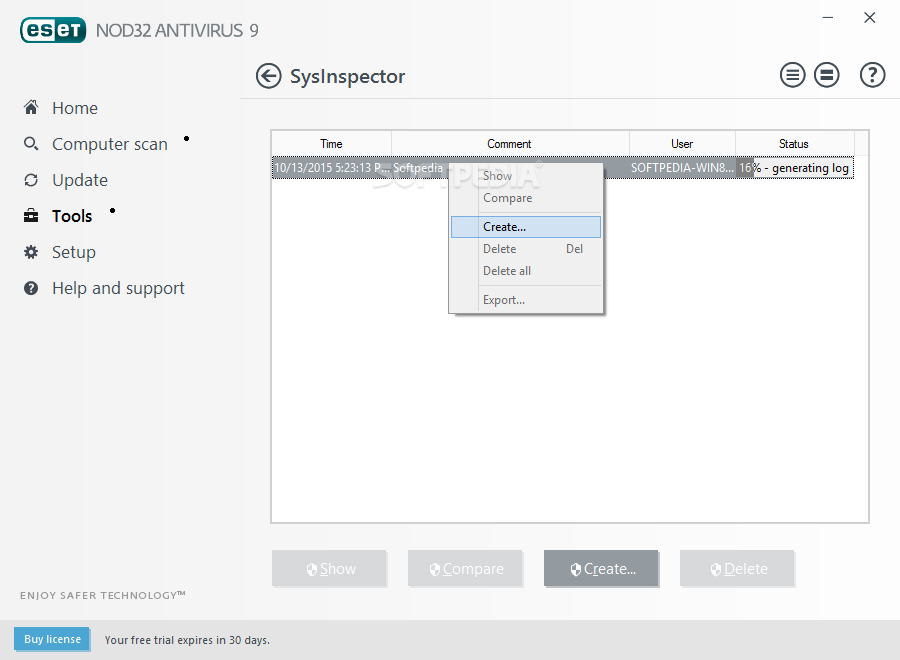The width and height of the screenshot is (900, 660).
Task: Click the SOFTPEDIA-WIN8... user cell
Action: point(682,168)
